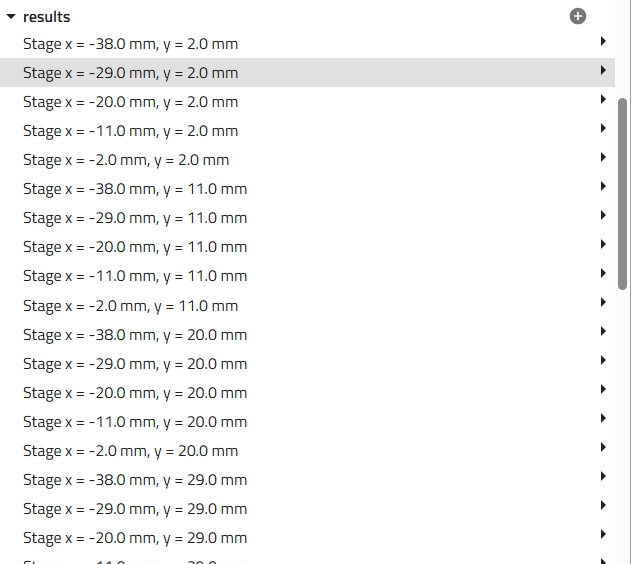Screen dimensions: 632x564
Task: Expand arrow for x = -2.0, y = 11.0 row
Action: coord(603,303)
